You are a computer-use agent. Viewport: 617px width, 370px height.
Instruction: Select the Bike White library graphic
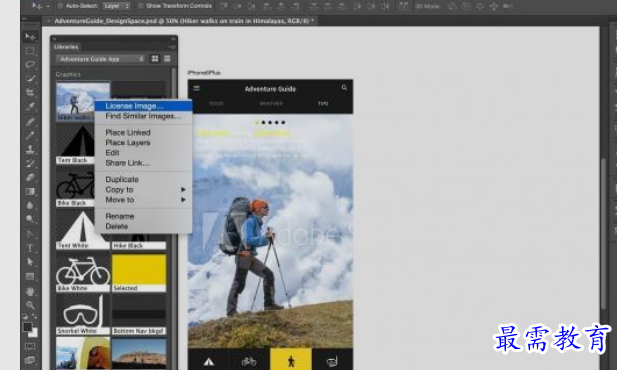(x=83, y=273)
